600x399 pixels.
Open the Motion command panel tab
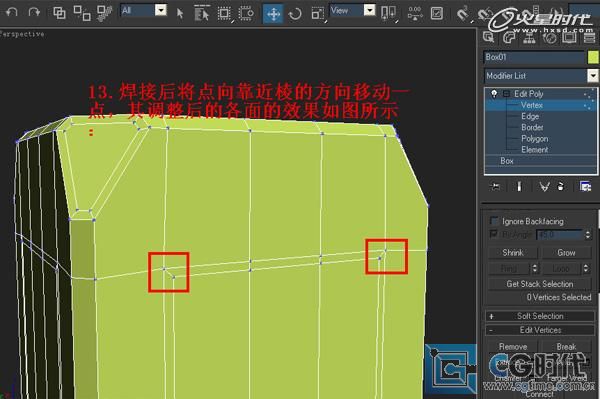point(549,37)
